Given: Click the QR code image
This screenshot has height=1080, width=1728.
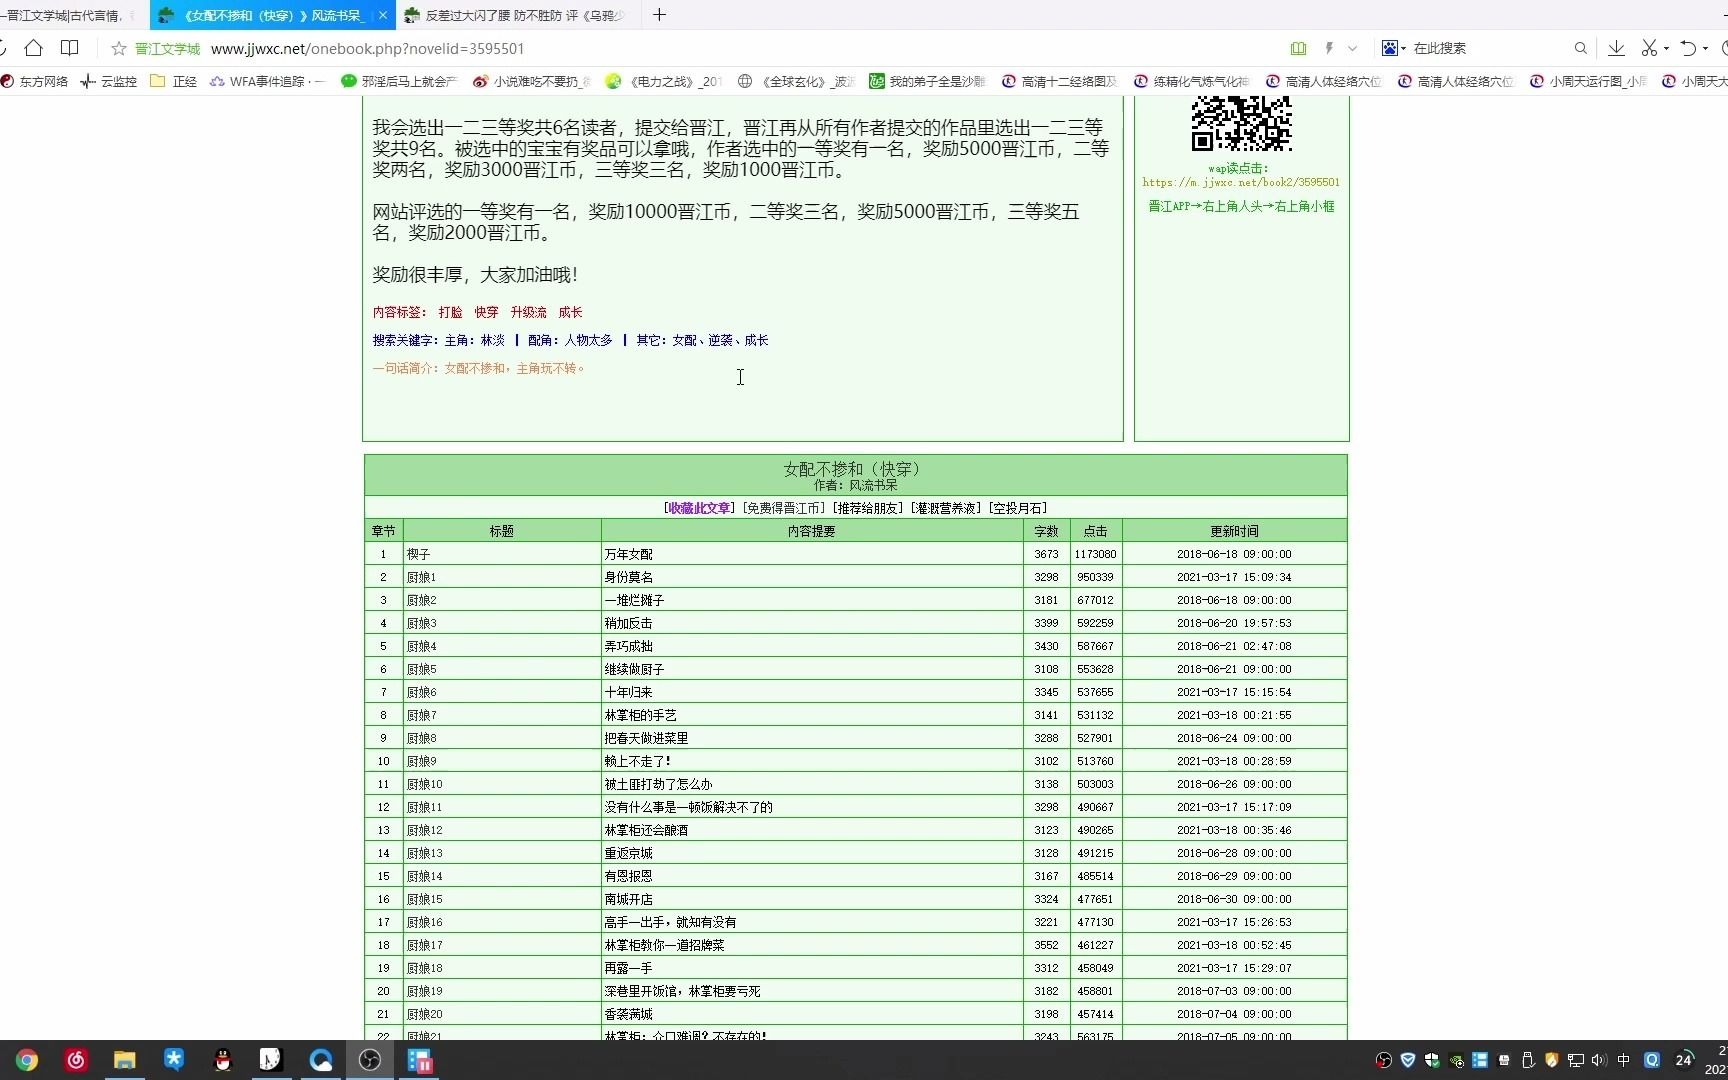Looking at the screenshot, I should click(1241, 123).
